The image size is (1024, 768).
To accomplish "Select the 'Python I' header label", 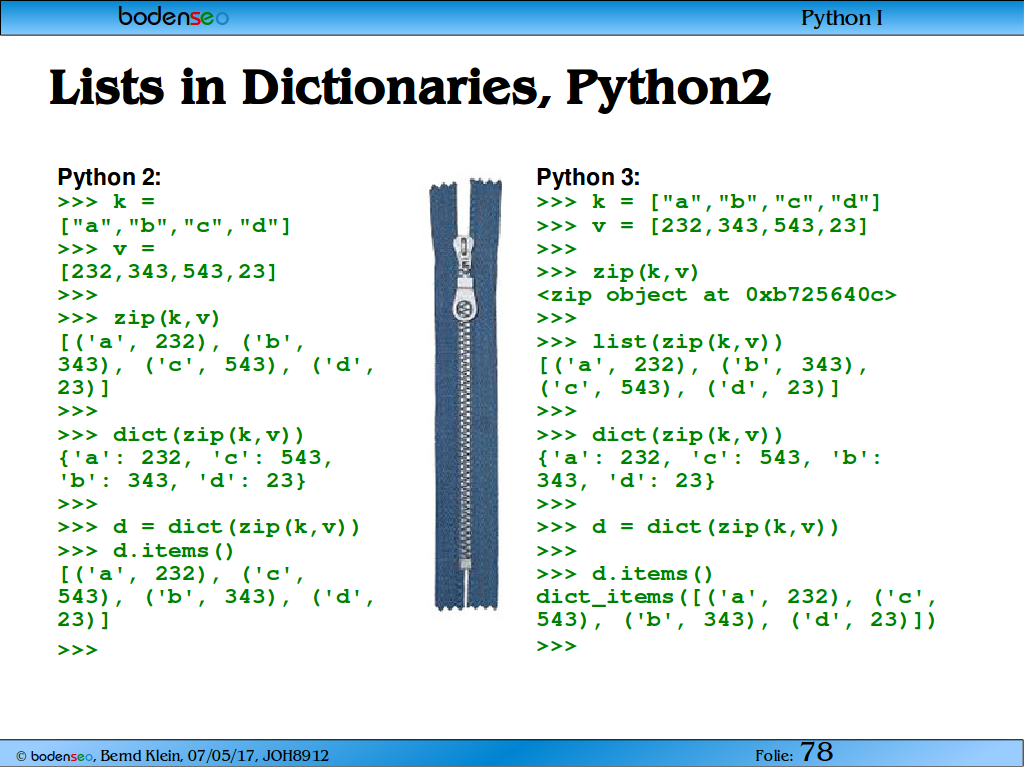I will click(842, 18).
